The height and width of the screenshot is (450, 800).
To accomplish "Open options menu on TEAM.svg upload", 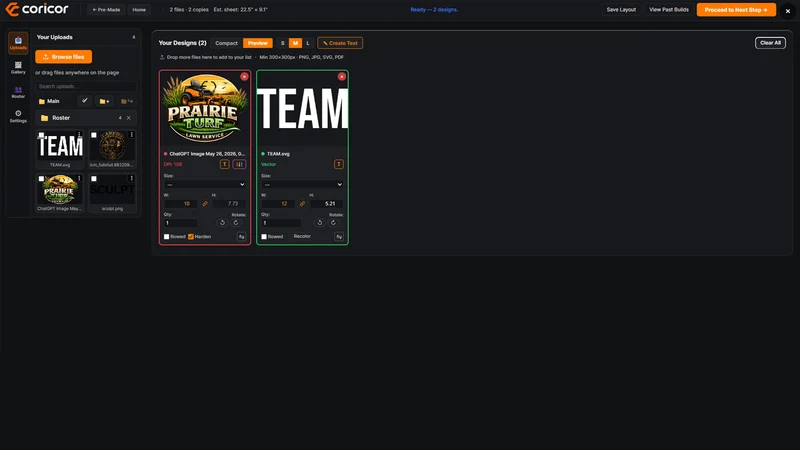I will pyautogui.click(x=79, y=135).
